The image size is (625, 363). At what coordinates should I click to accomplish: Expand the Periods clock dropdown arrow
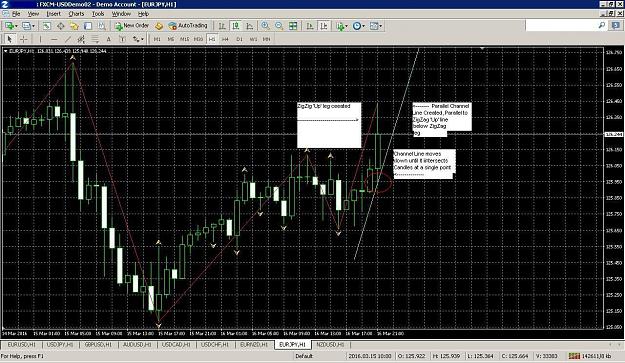coord(364,26)
